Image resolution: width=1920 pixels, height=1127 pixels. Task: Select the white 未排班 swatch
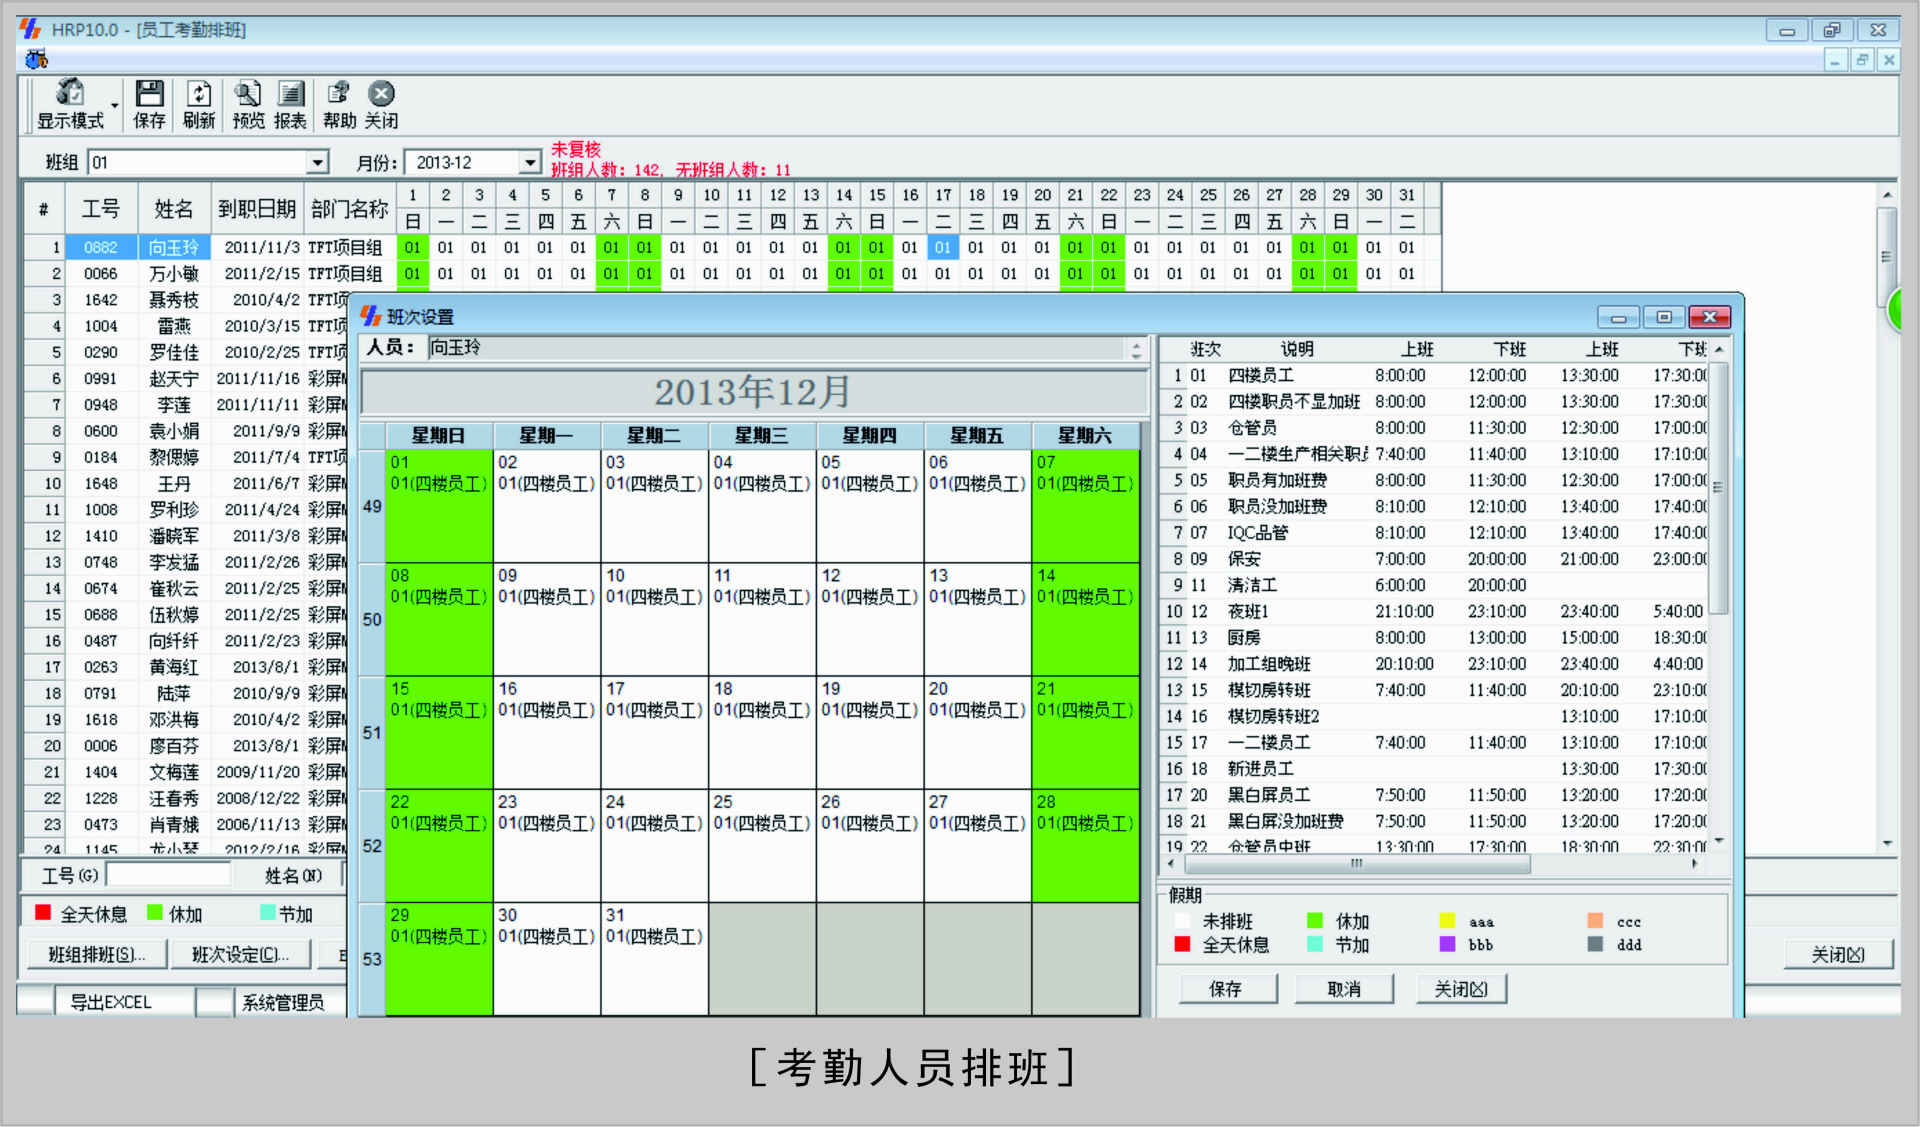coord(1182,921)
